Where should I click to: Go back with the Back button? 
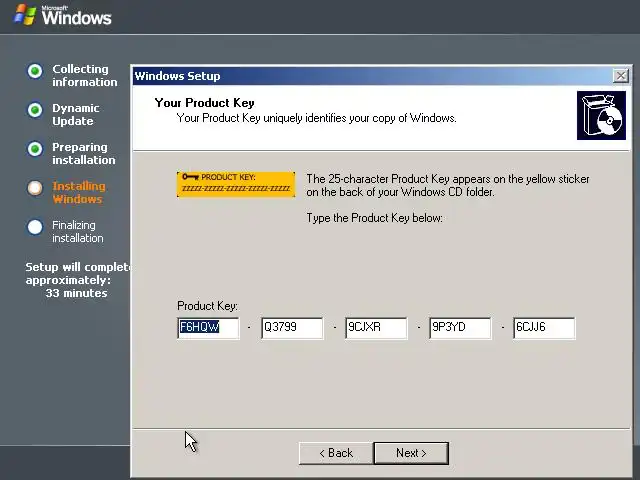[336, 453]
